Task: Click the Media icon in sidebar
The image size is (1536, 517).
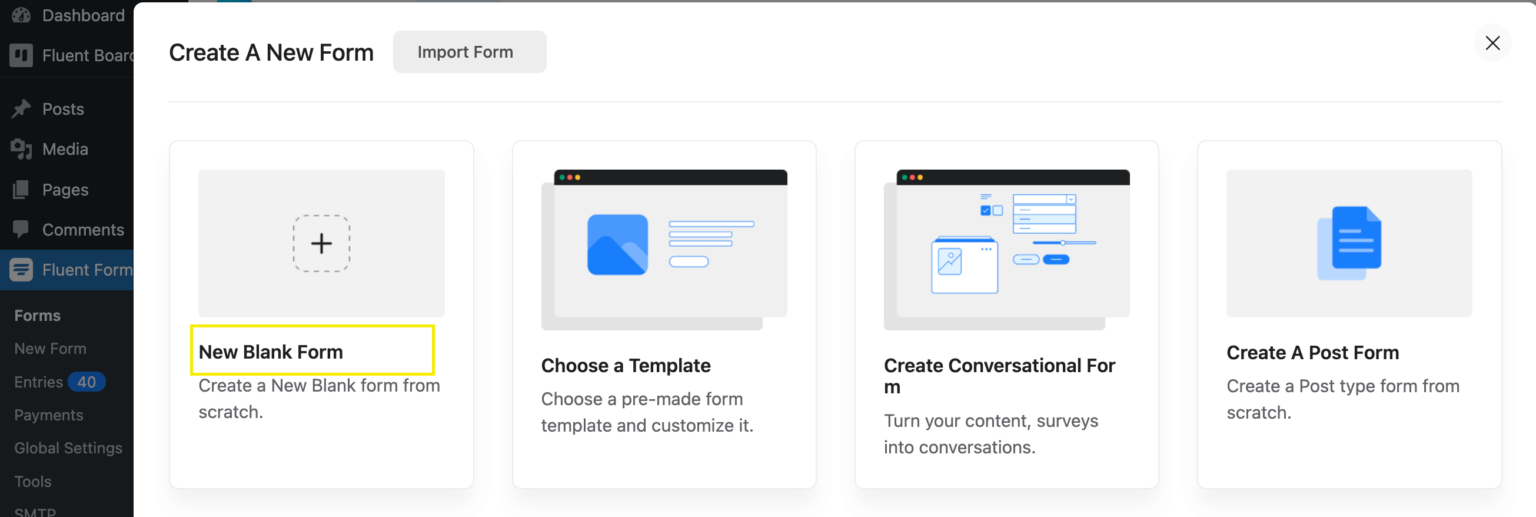Action: [21, 149]
